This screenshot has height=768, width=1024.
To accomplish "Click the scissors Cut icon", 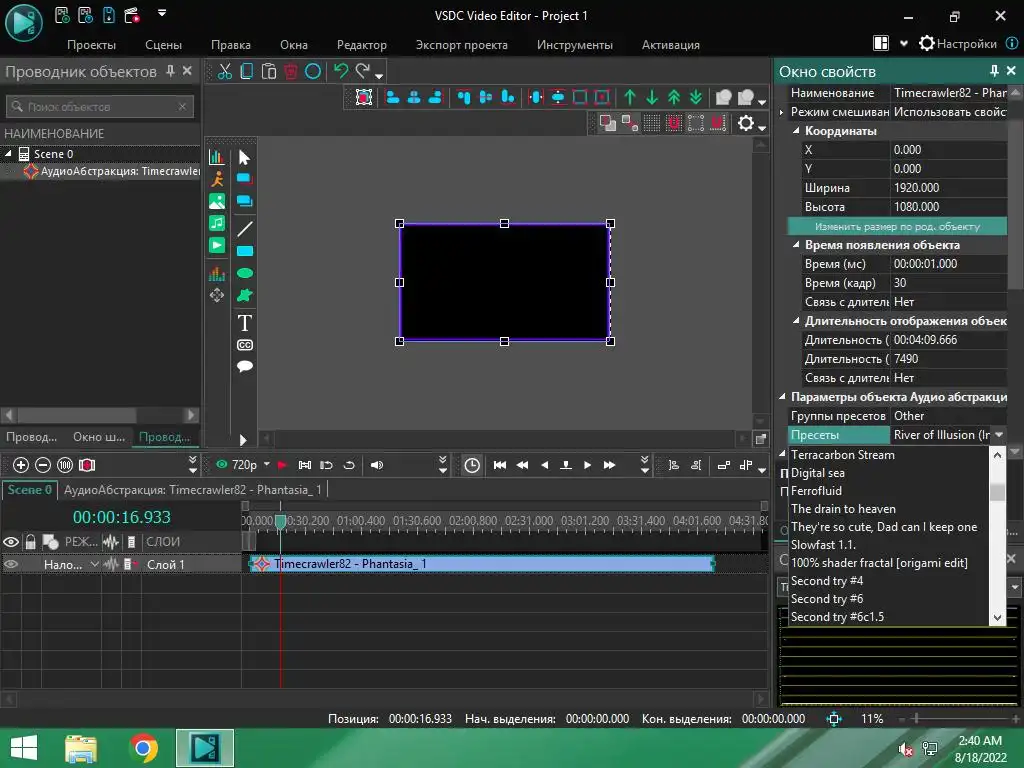I will coord(225,71).
